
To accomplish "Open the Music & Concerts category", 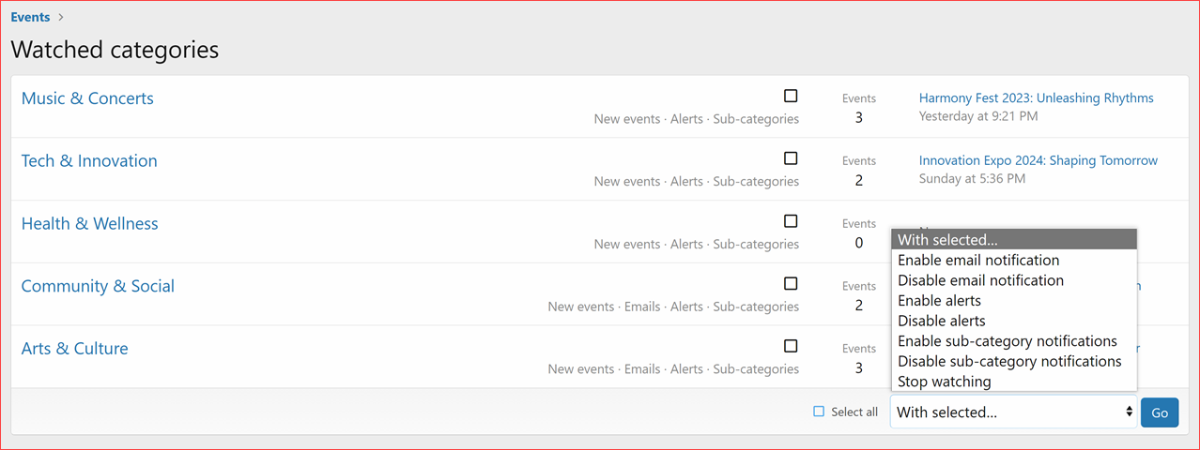I will click(87, 98).
